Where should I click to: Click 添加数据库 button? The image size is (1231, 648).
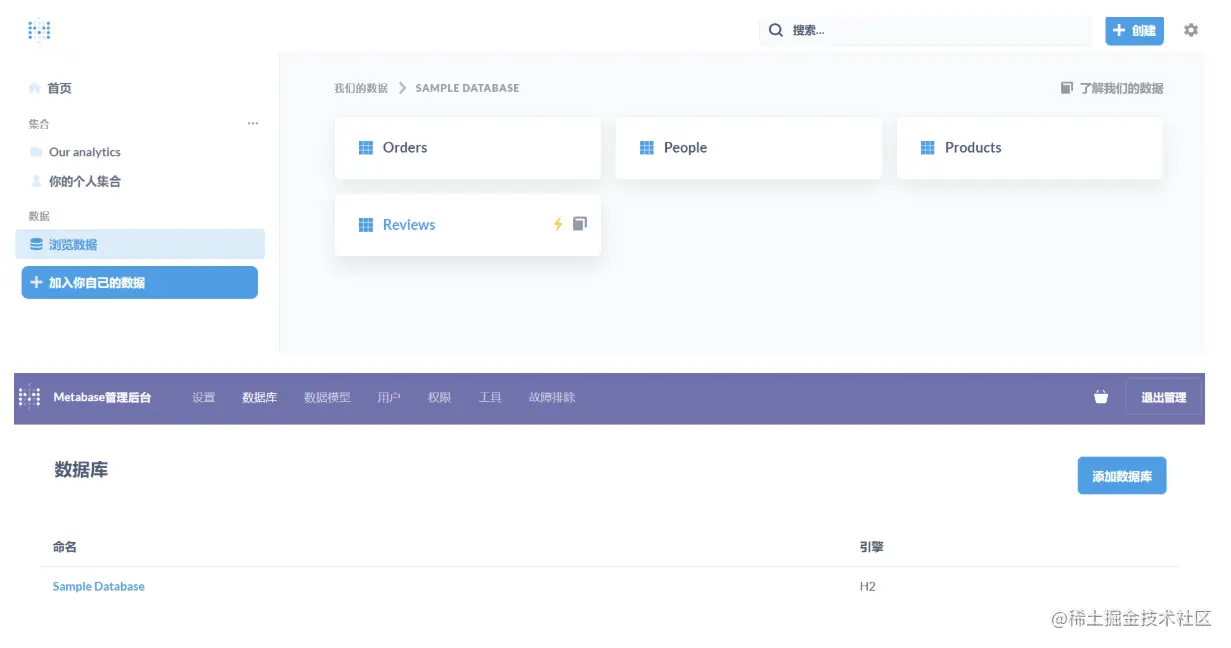pos(1122,476)
